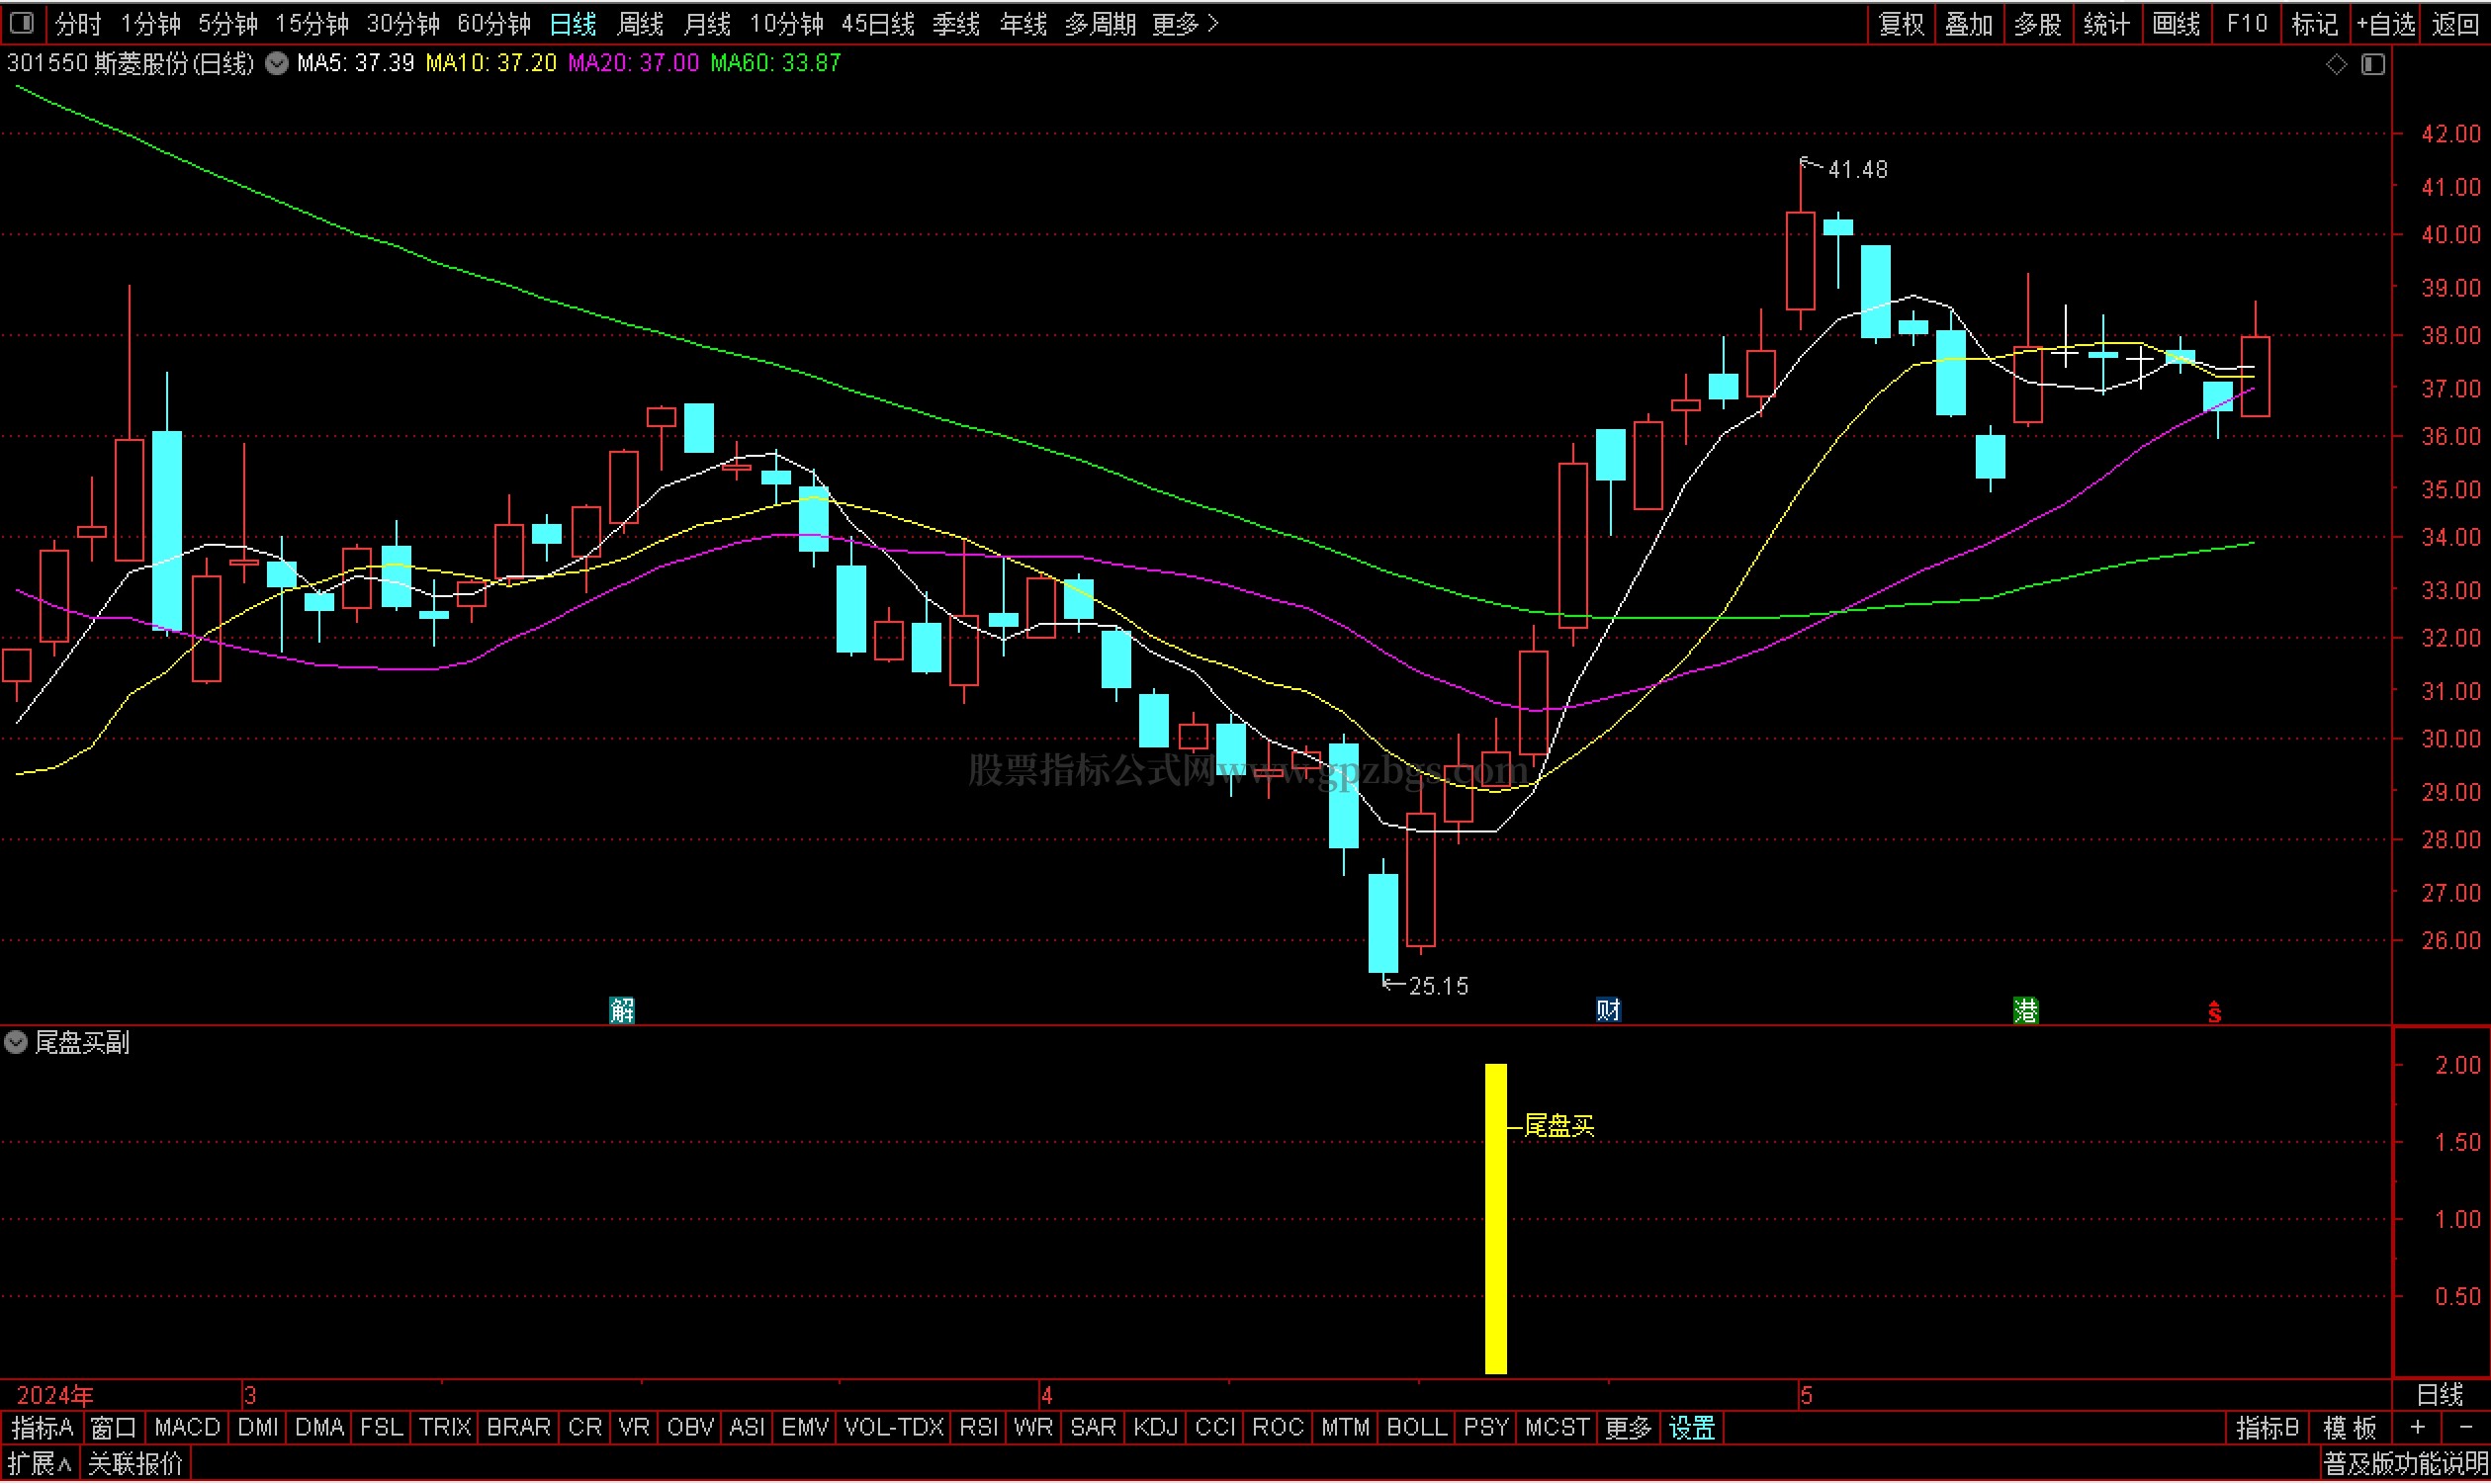
Task: Click the 指标B button
Action: pyautogui.click(x=2267, y=1428)
